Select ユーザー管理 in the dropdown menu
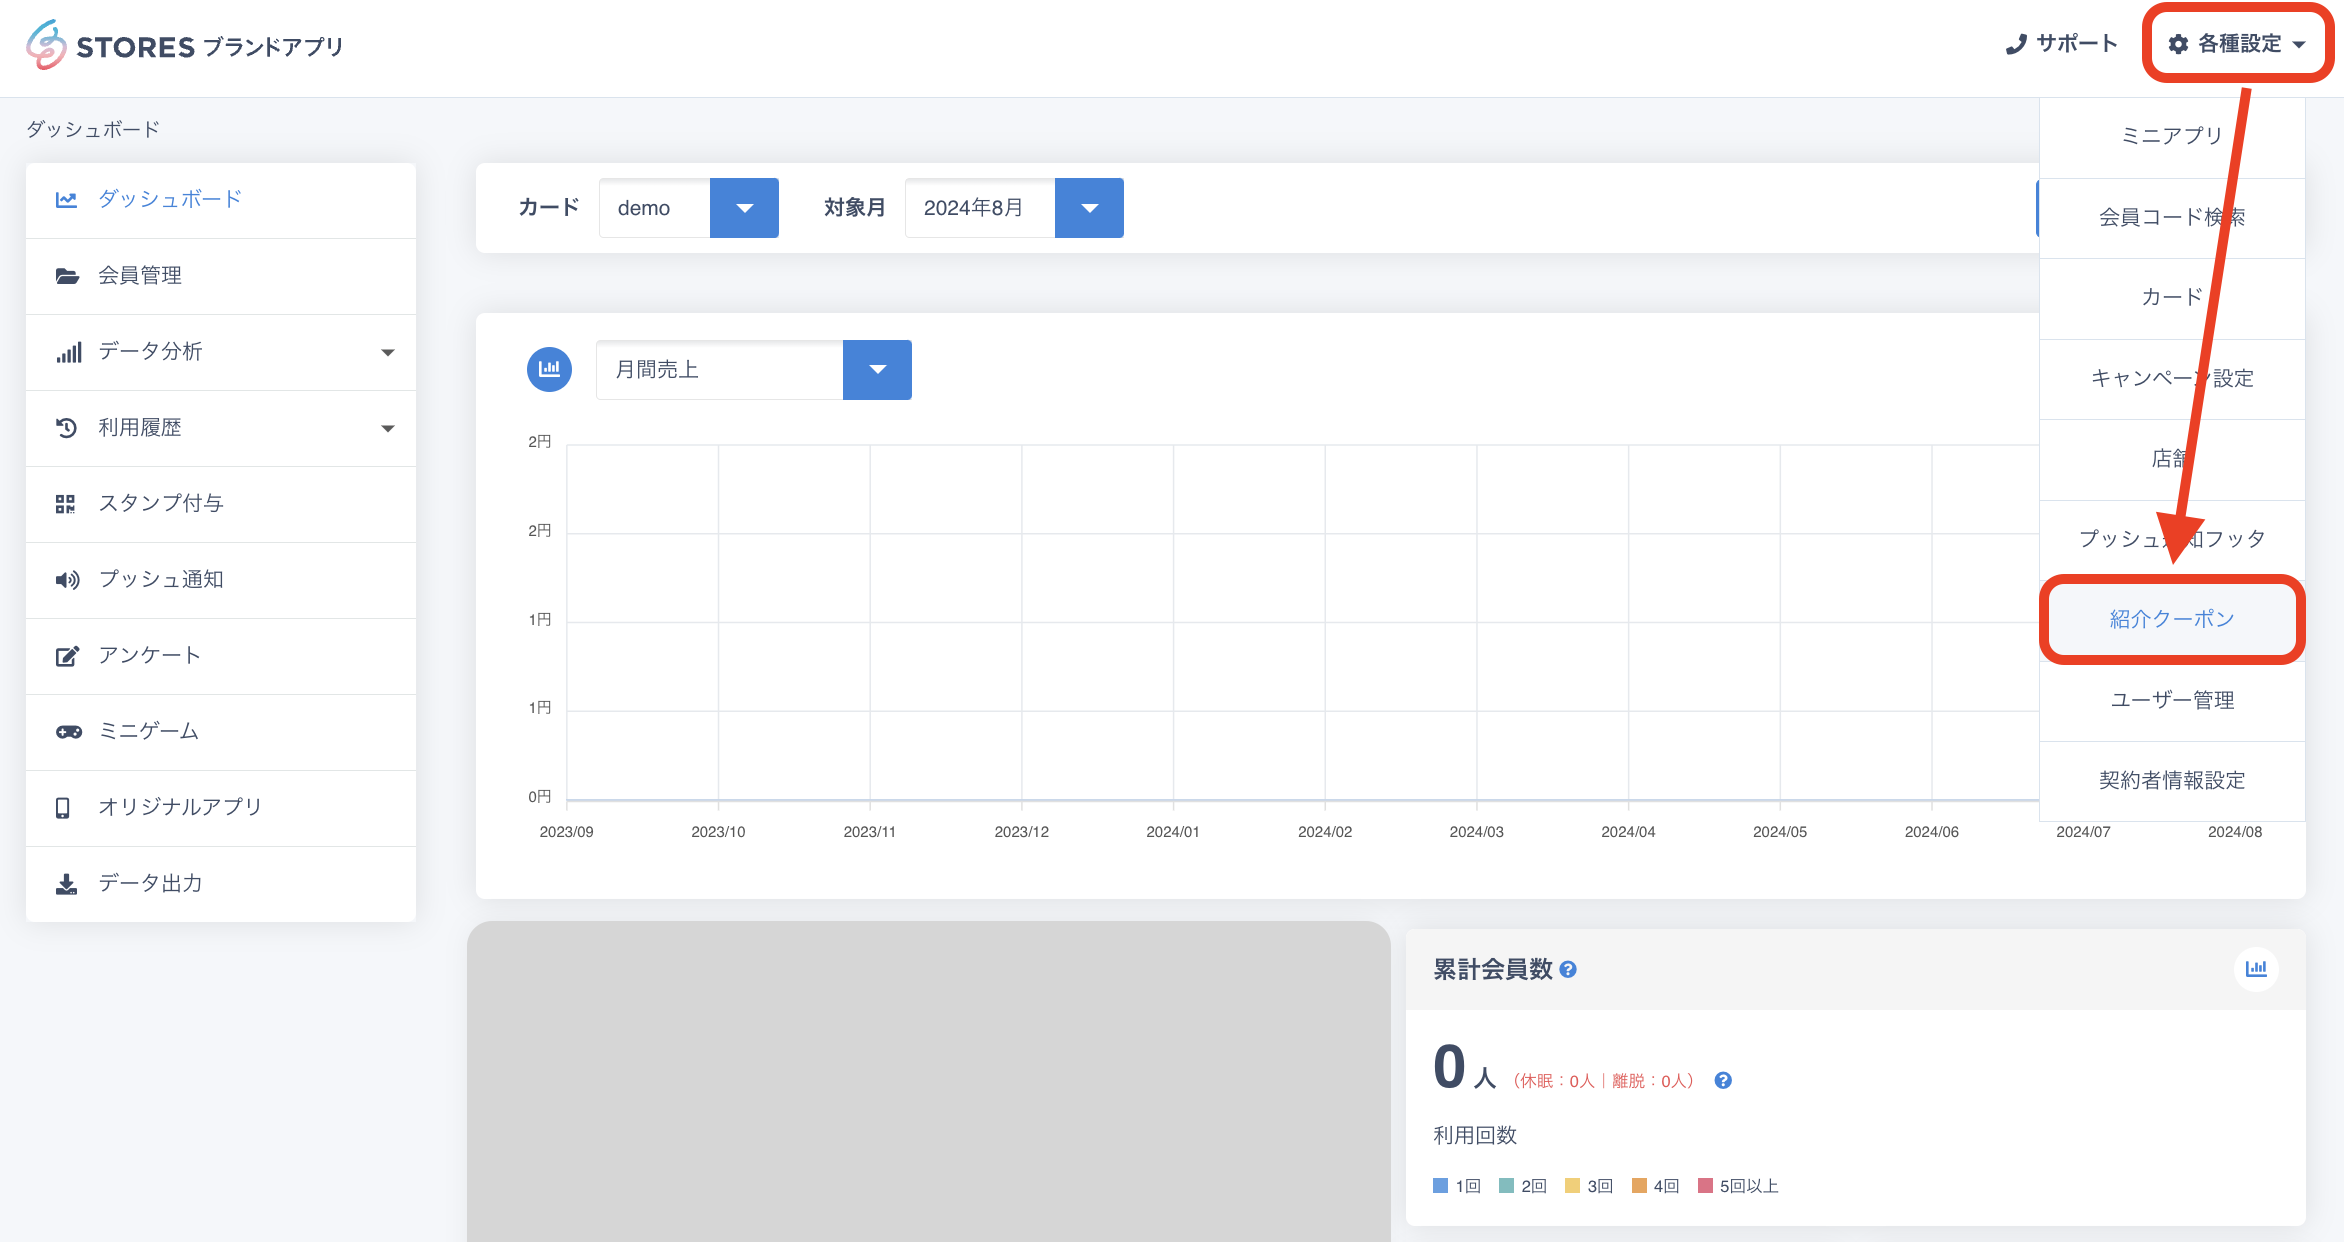This screenshot has height=1242, width=2344. [2172, 700]
